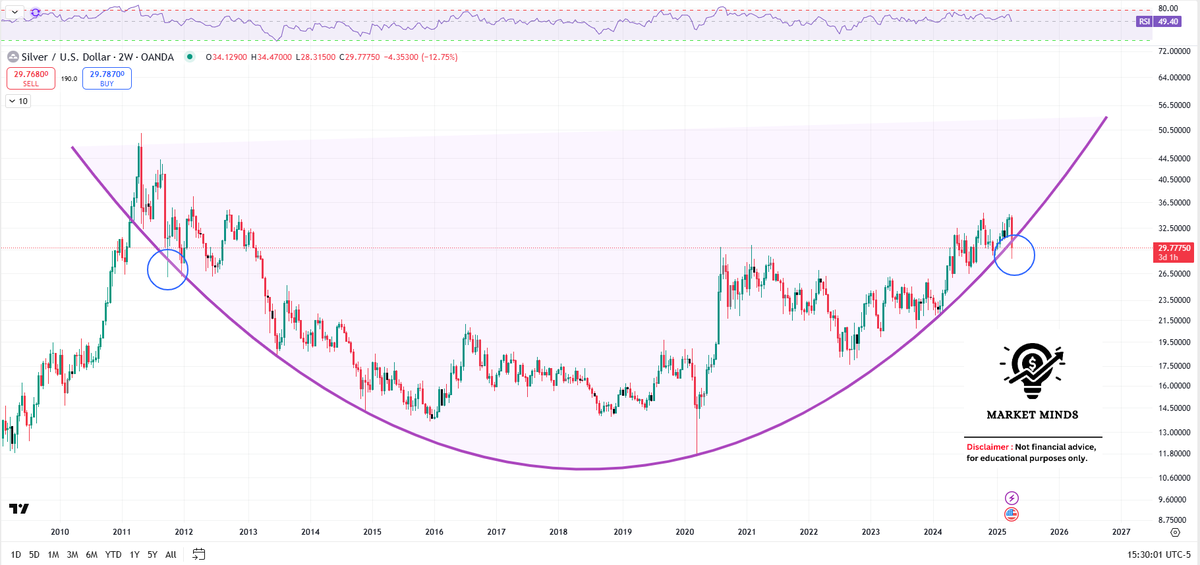Expand the indicators list showing 10

[x=18, y=101]
